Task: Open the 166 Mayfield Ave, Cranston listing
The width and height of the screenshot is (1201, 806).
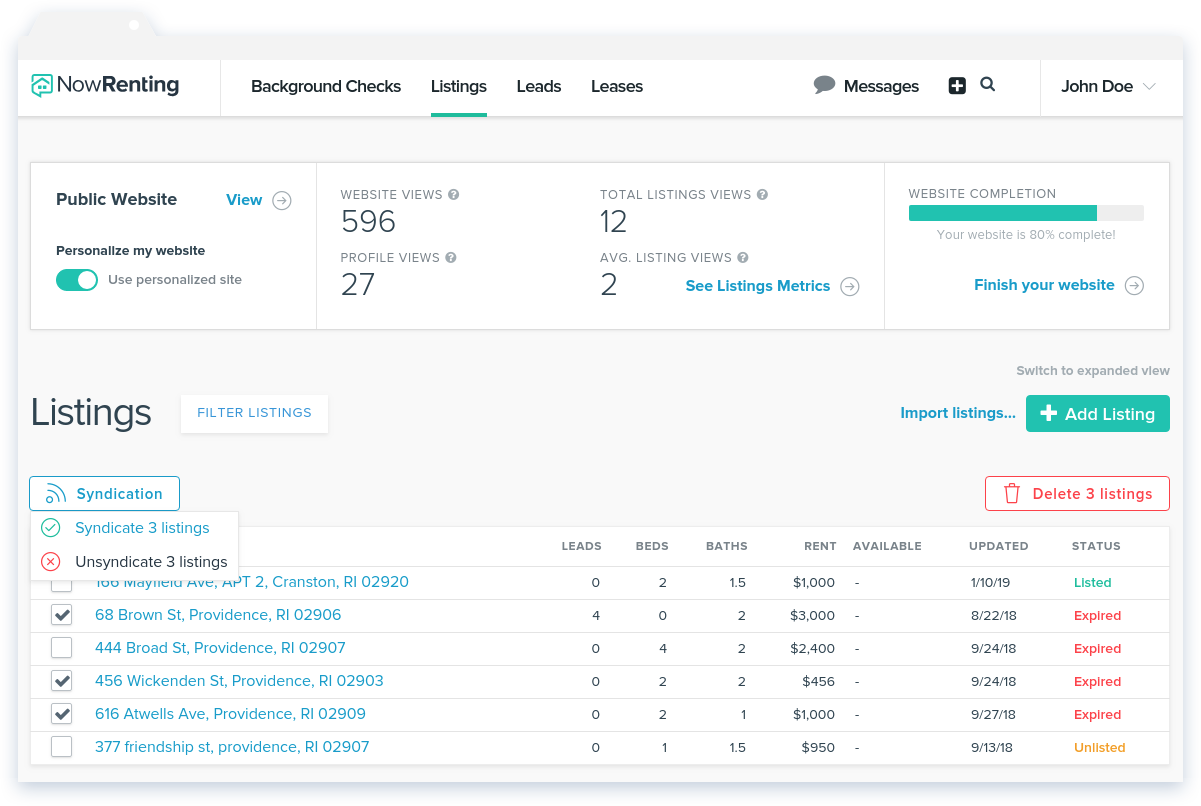Action: [252, 582]
